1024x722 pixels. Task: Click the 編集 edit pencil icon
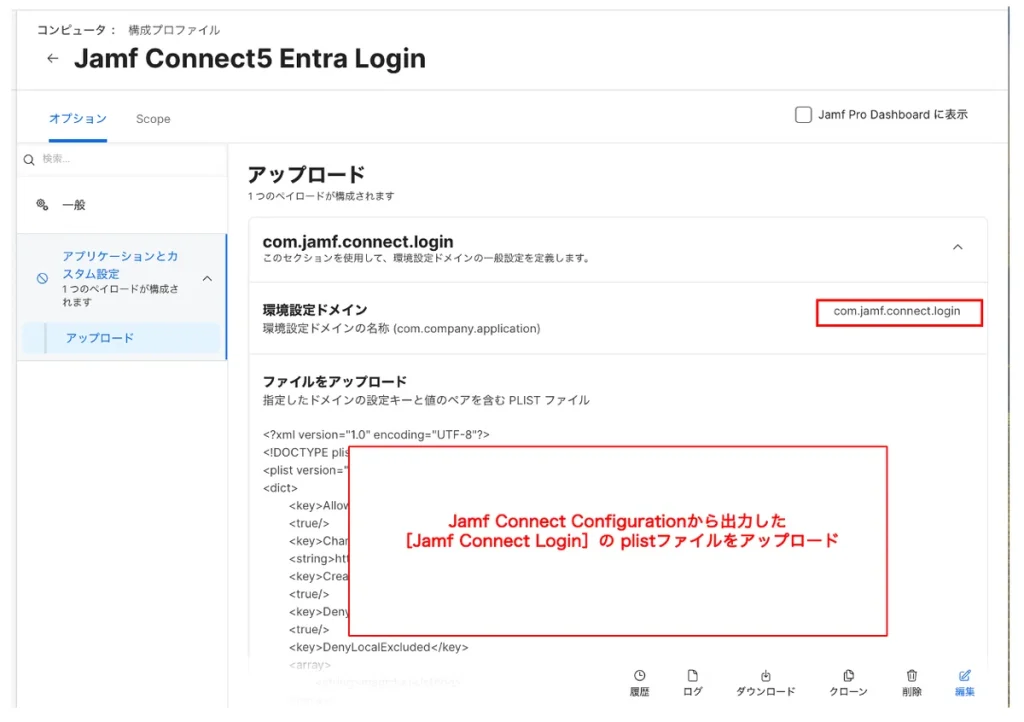point(965,676)
